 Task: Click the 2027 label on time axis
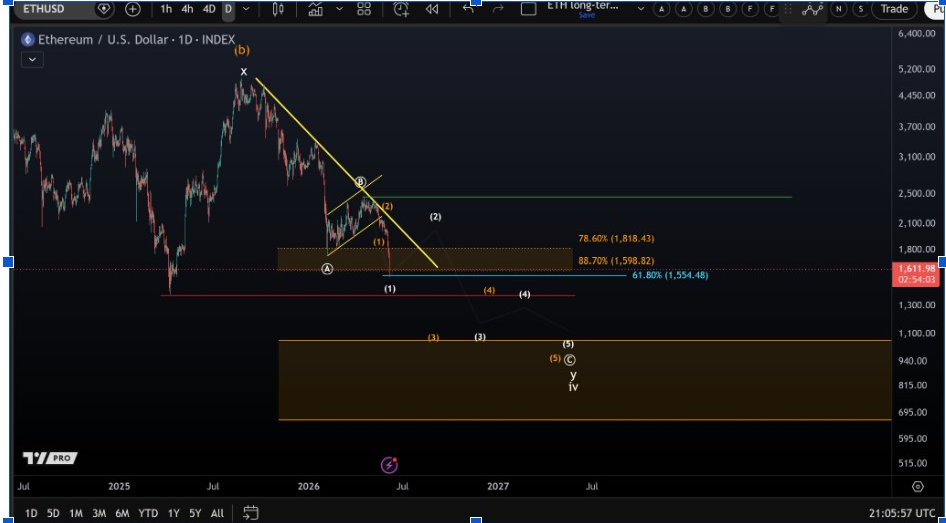coord(498,486)
